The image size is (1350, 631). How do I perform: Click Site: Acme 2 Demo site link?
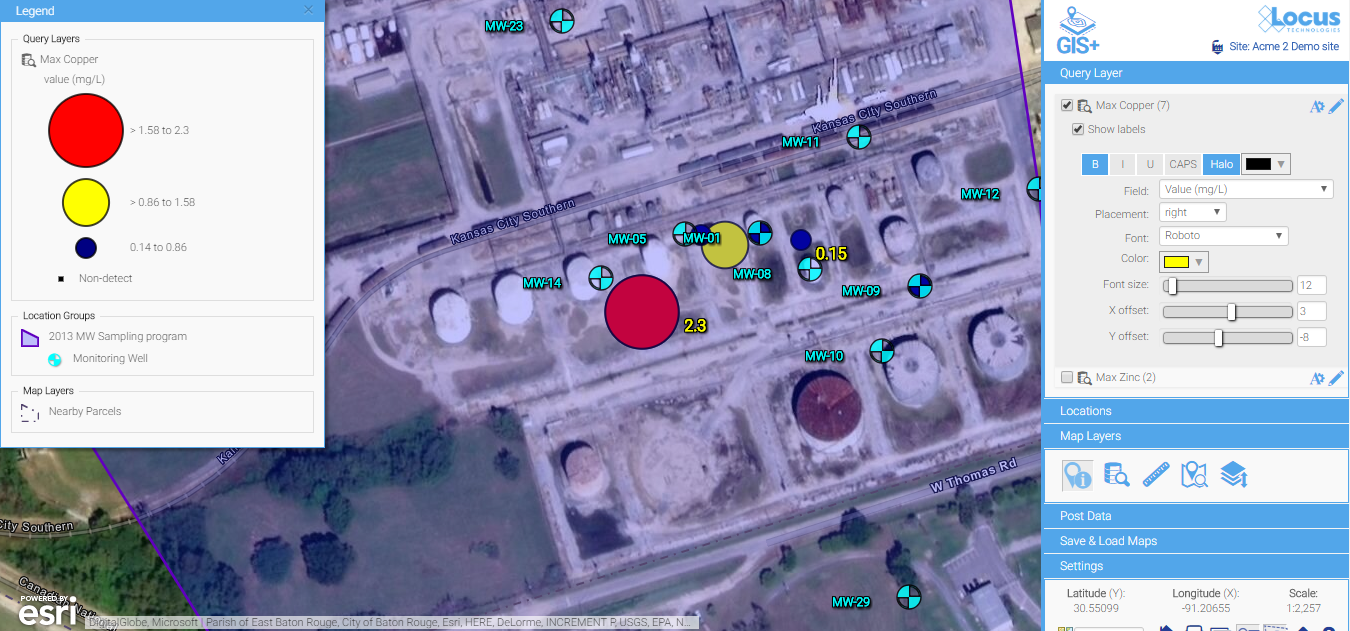1283,47
